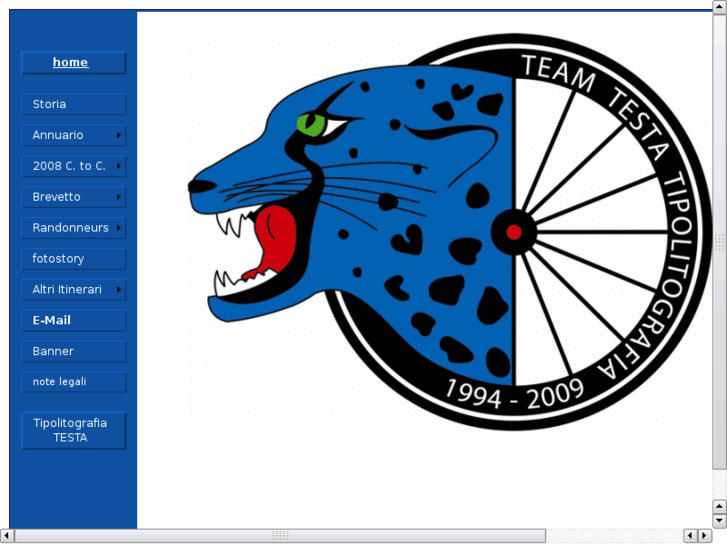
Task: Click the vertical scrollbar up arrow at top
Action: coord(719,6)
